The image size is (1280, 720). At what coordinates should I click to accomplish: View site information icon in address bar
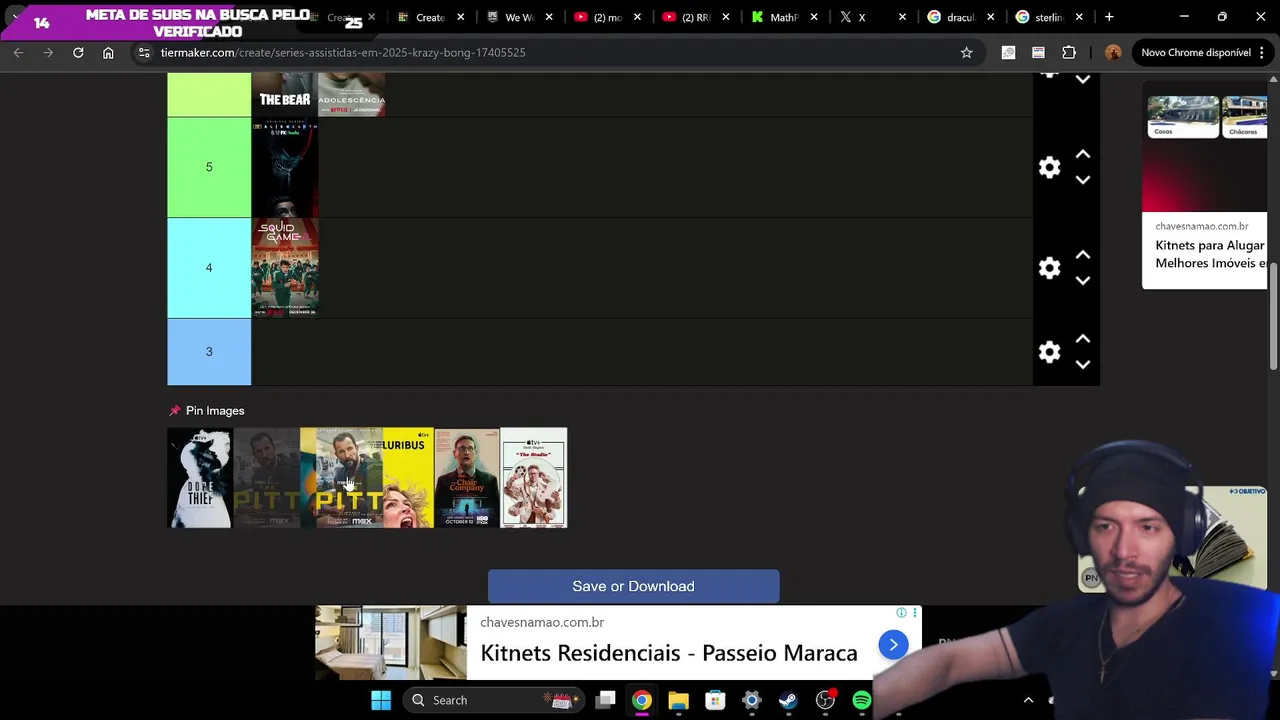click(x=143, y=52)
